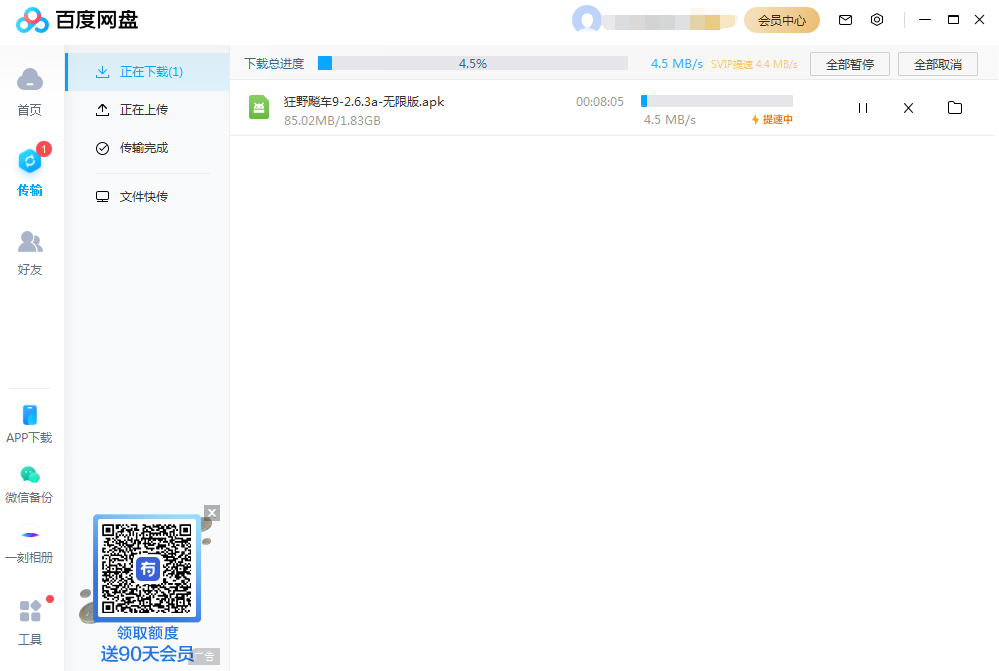999x671 pixels.
Task: Open the mail messages icon
Action: 845,20
